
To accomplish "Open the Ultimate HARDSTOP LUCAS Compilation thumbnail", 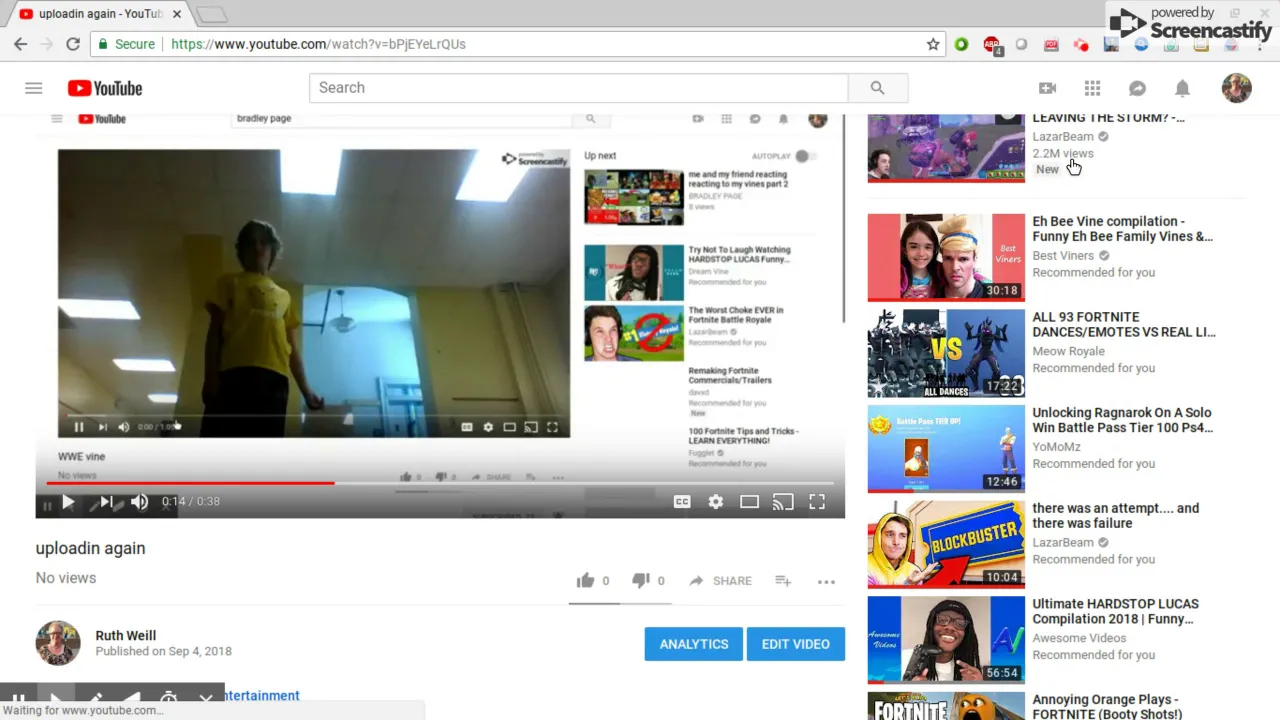I will click(x=946, y=640).
